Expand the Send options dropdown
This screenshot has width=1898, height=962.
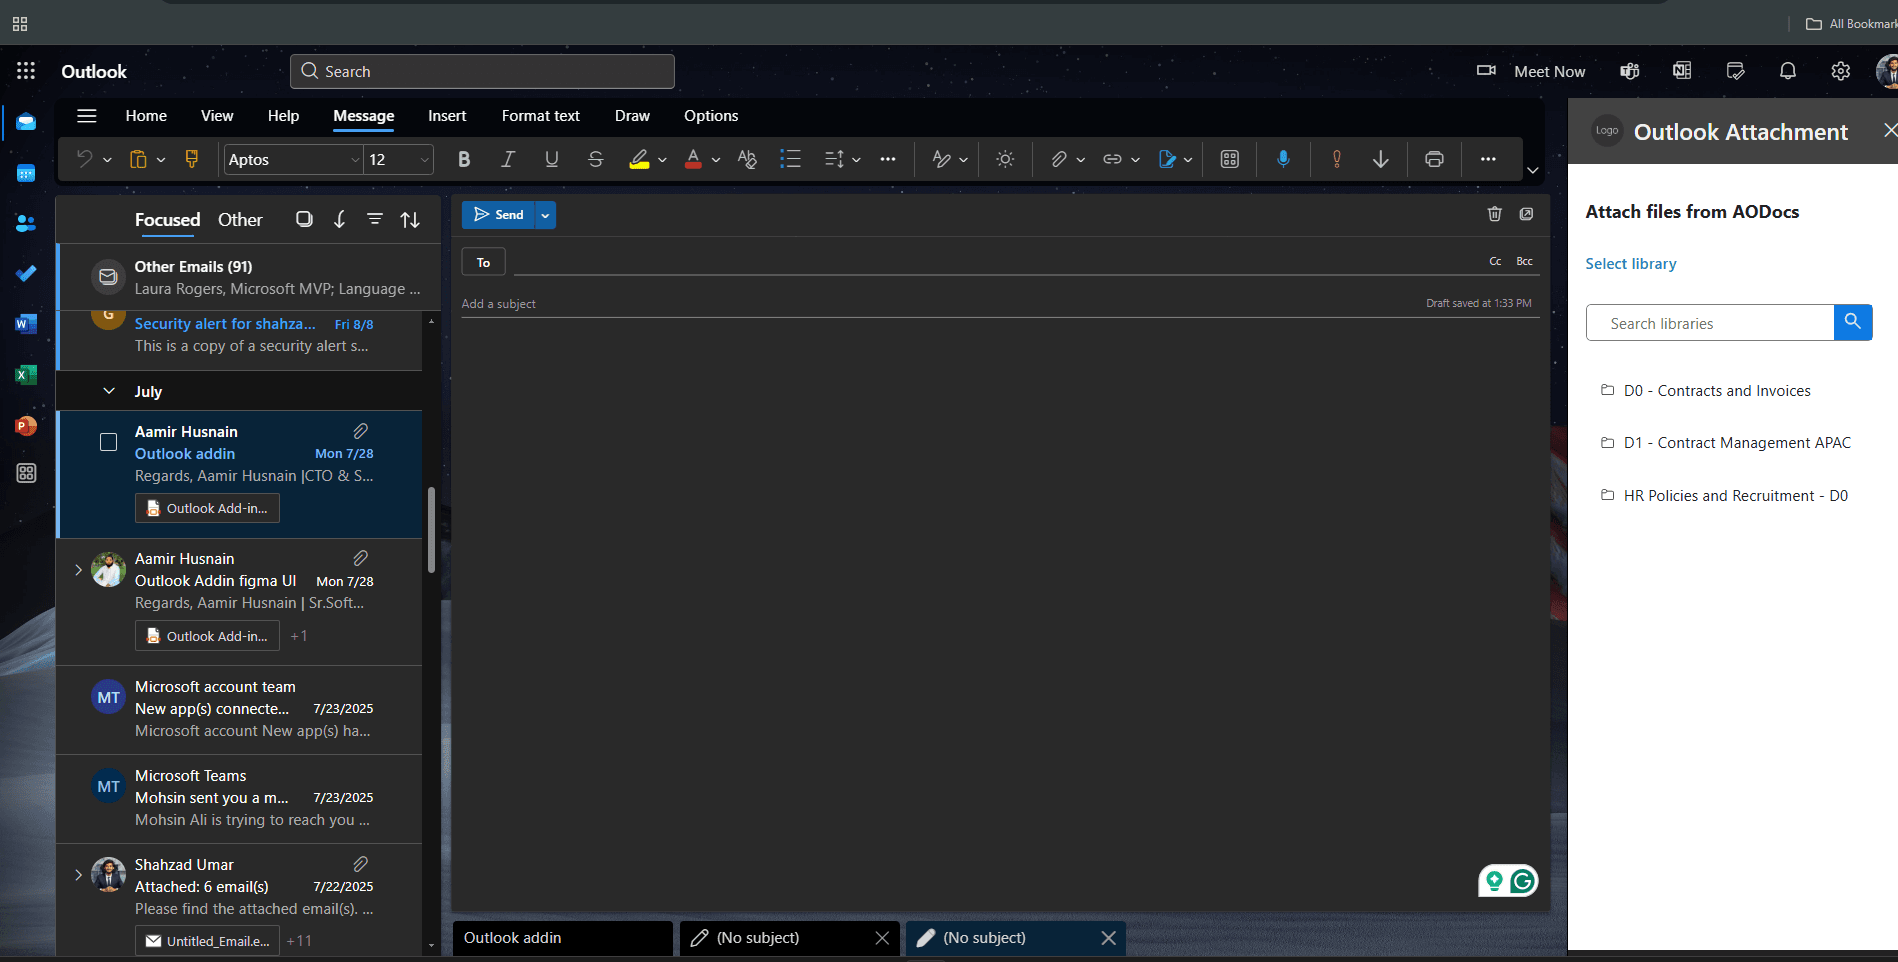(545, 215)
